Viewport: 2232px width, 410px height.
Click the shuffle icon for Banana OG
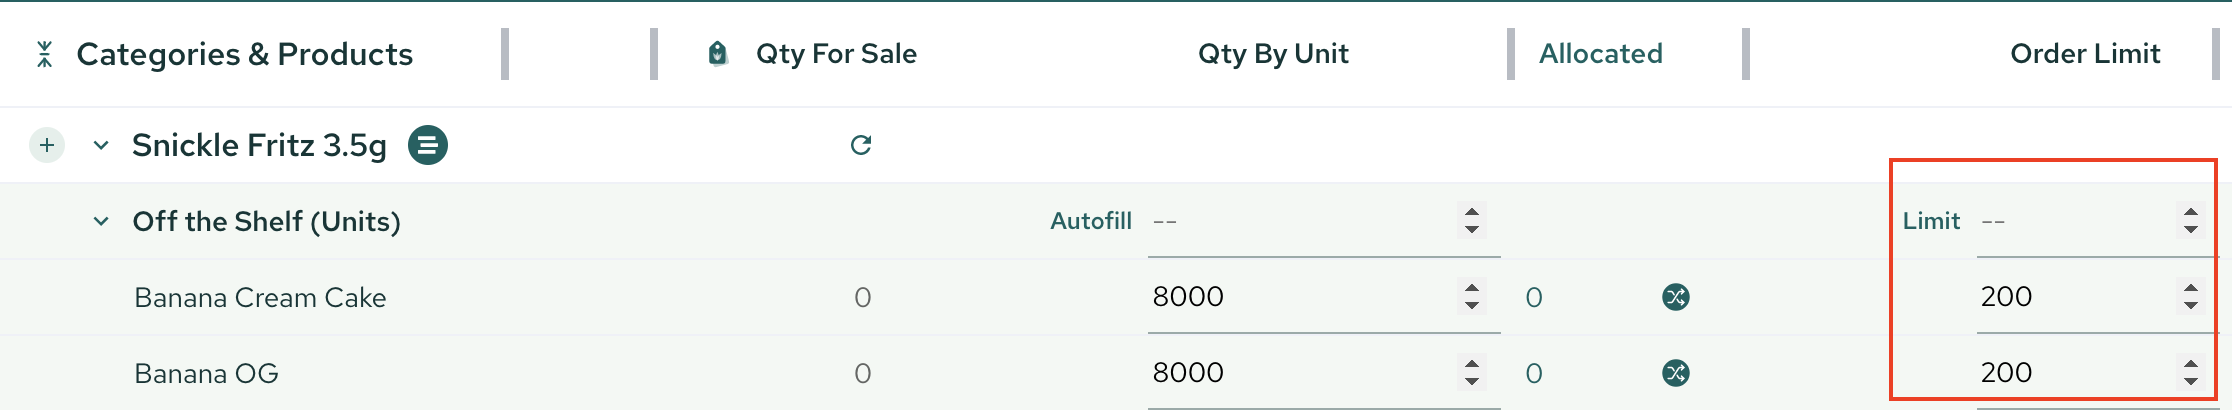click(x=1676, y=373)
